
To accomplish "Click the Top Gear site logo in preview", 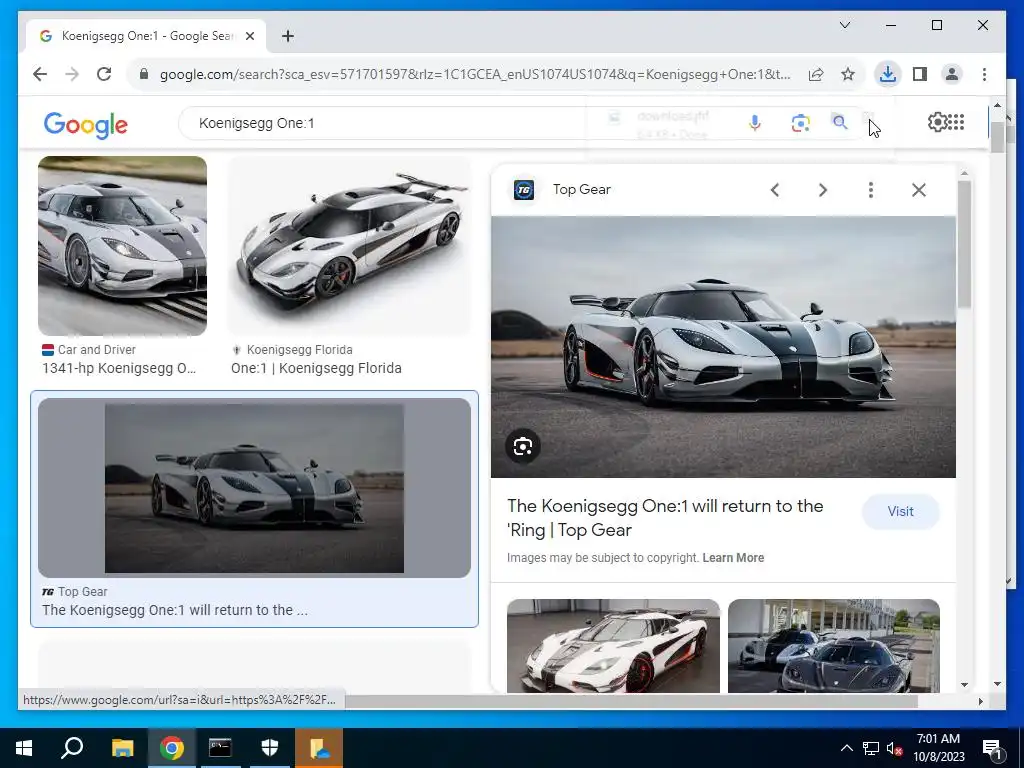I will 524,190.
